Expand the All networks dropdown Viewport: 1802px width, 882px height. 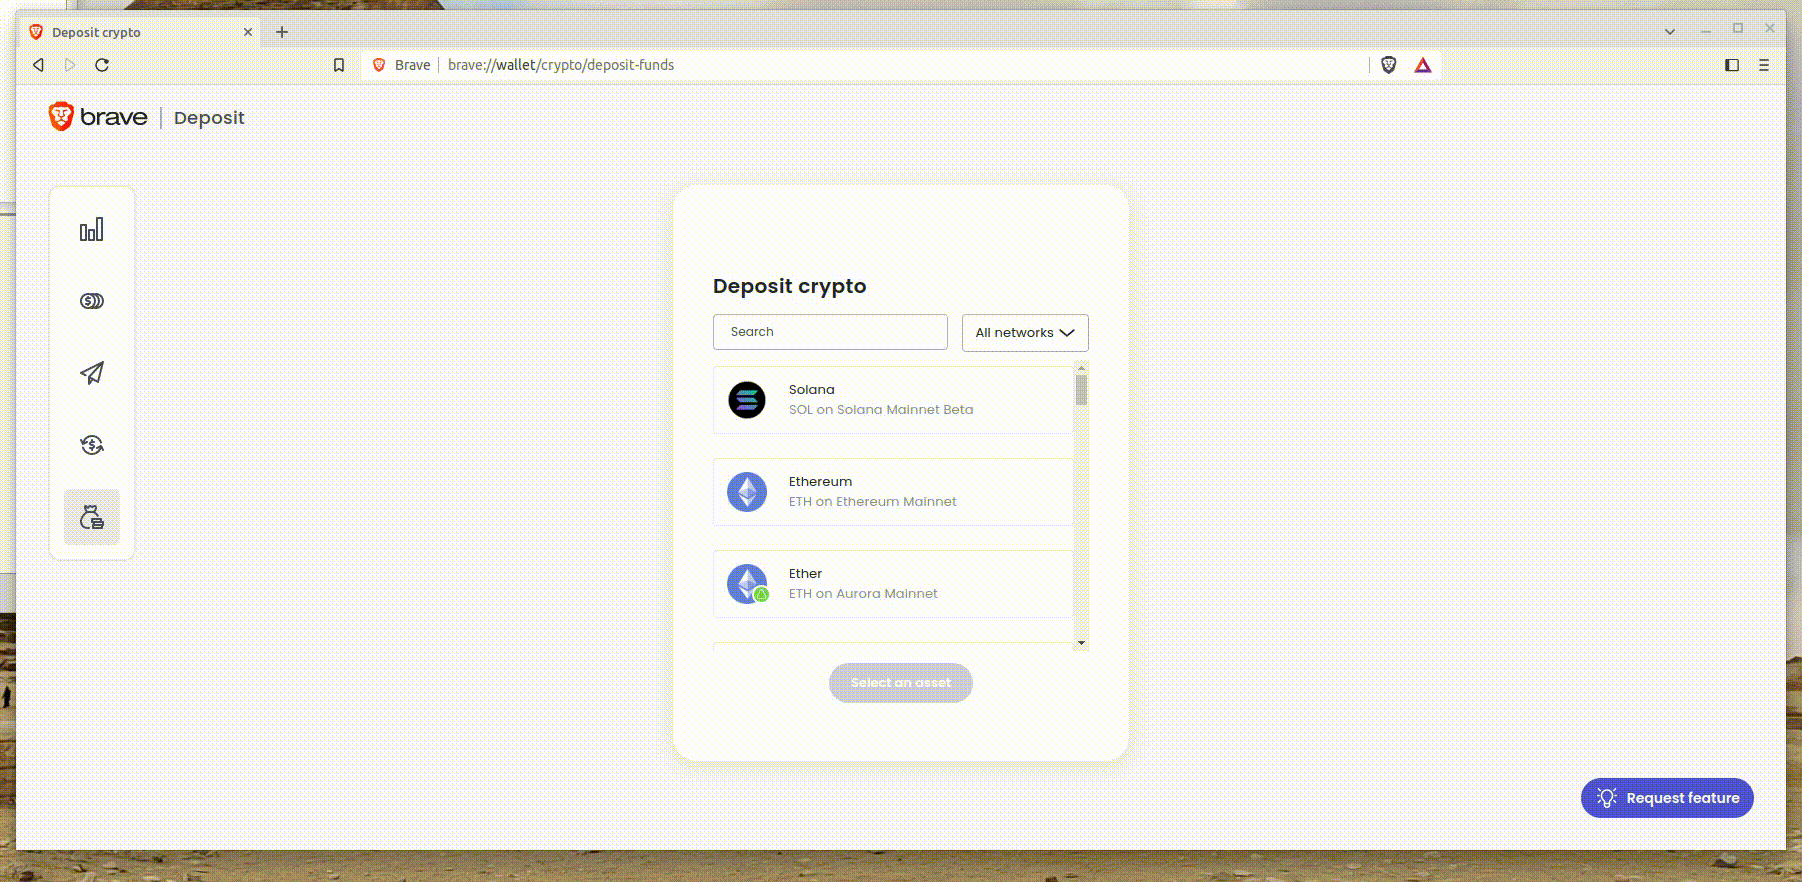coord(1024,333)
